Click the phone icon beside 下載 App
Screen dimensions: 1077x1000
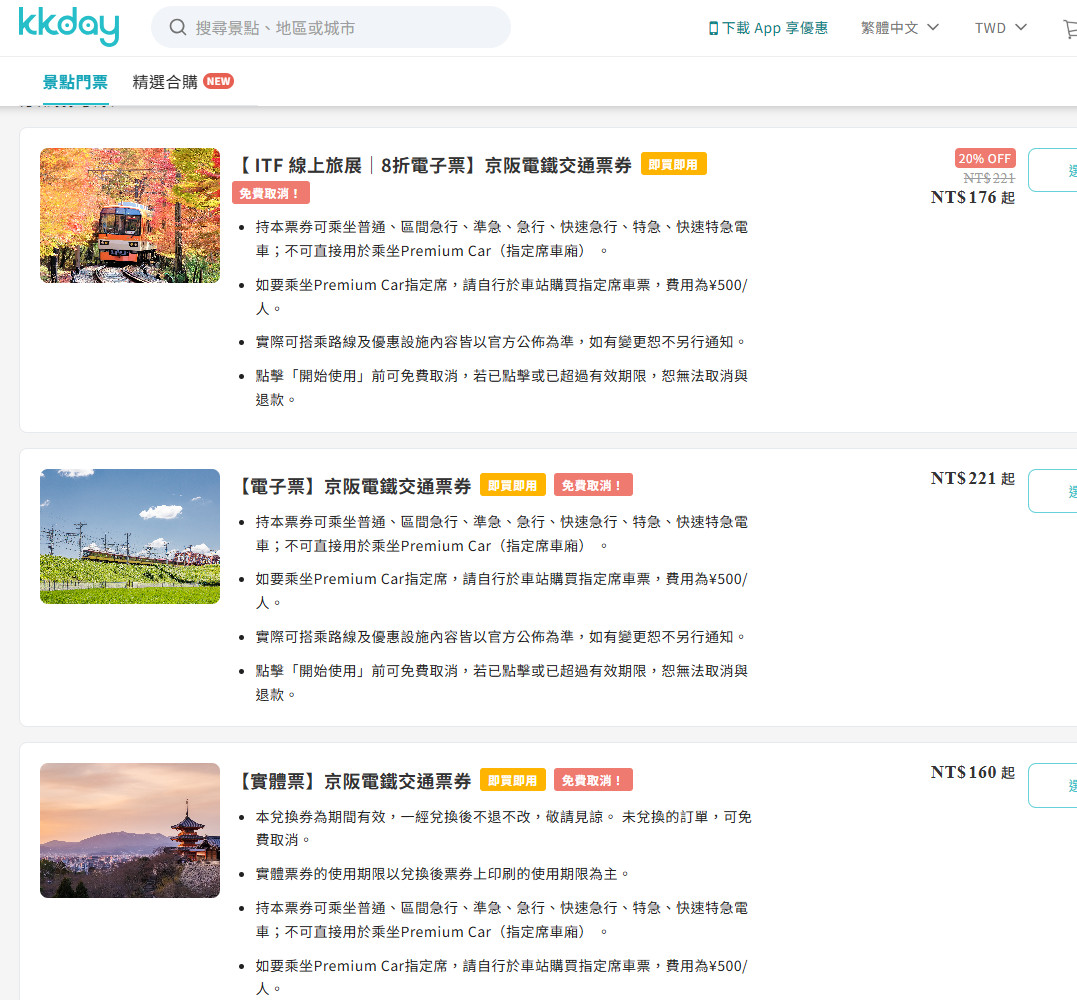pos(713,28)
